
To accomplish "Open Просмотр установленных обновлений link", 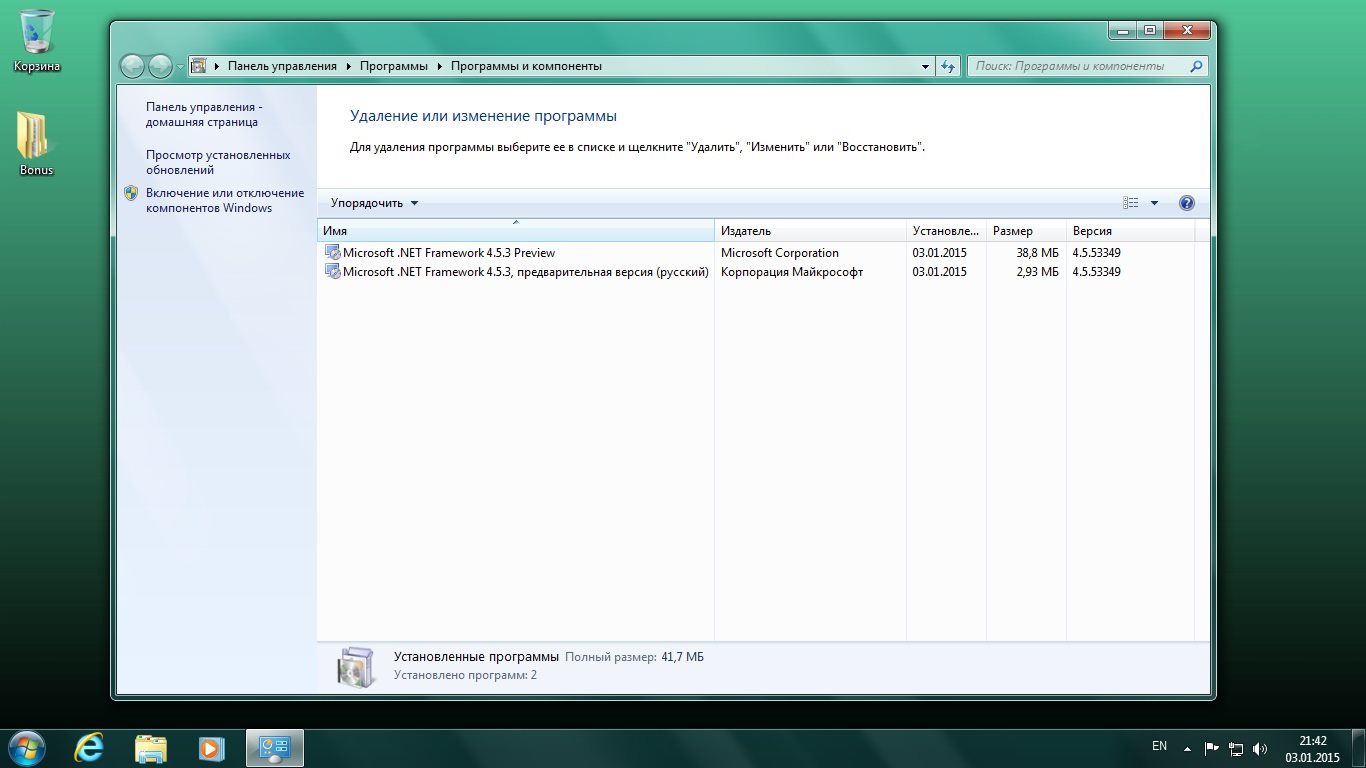I will coord(218,162).
